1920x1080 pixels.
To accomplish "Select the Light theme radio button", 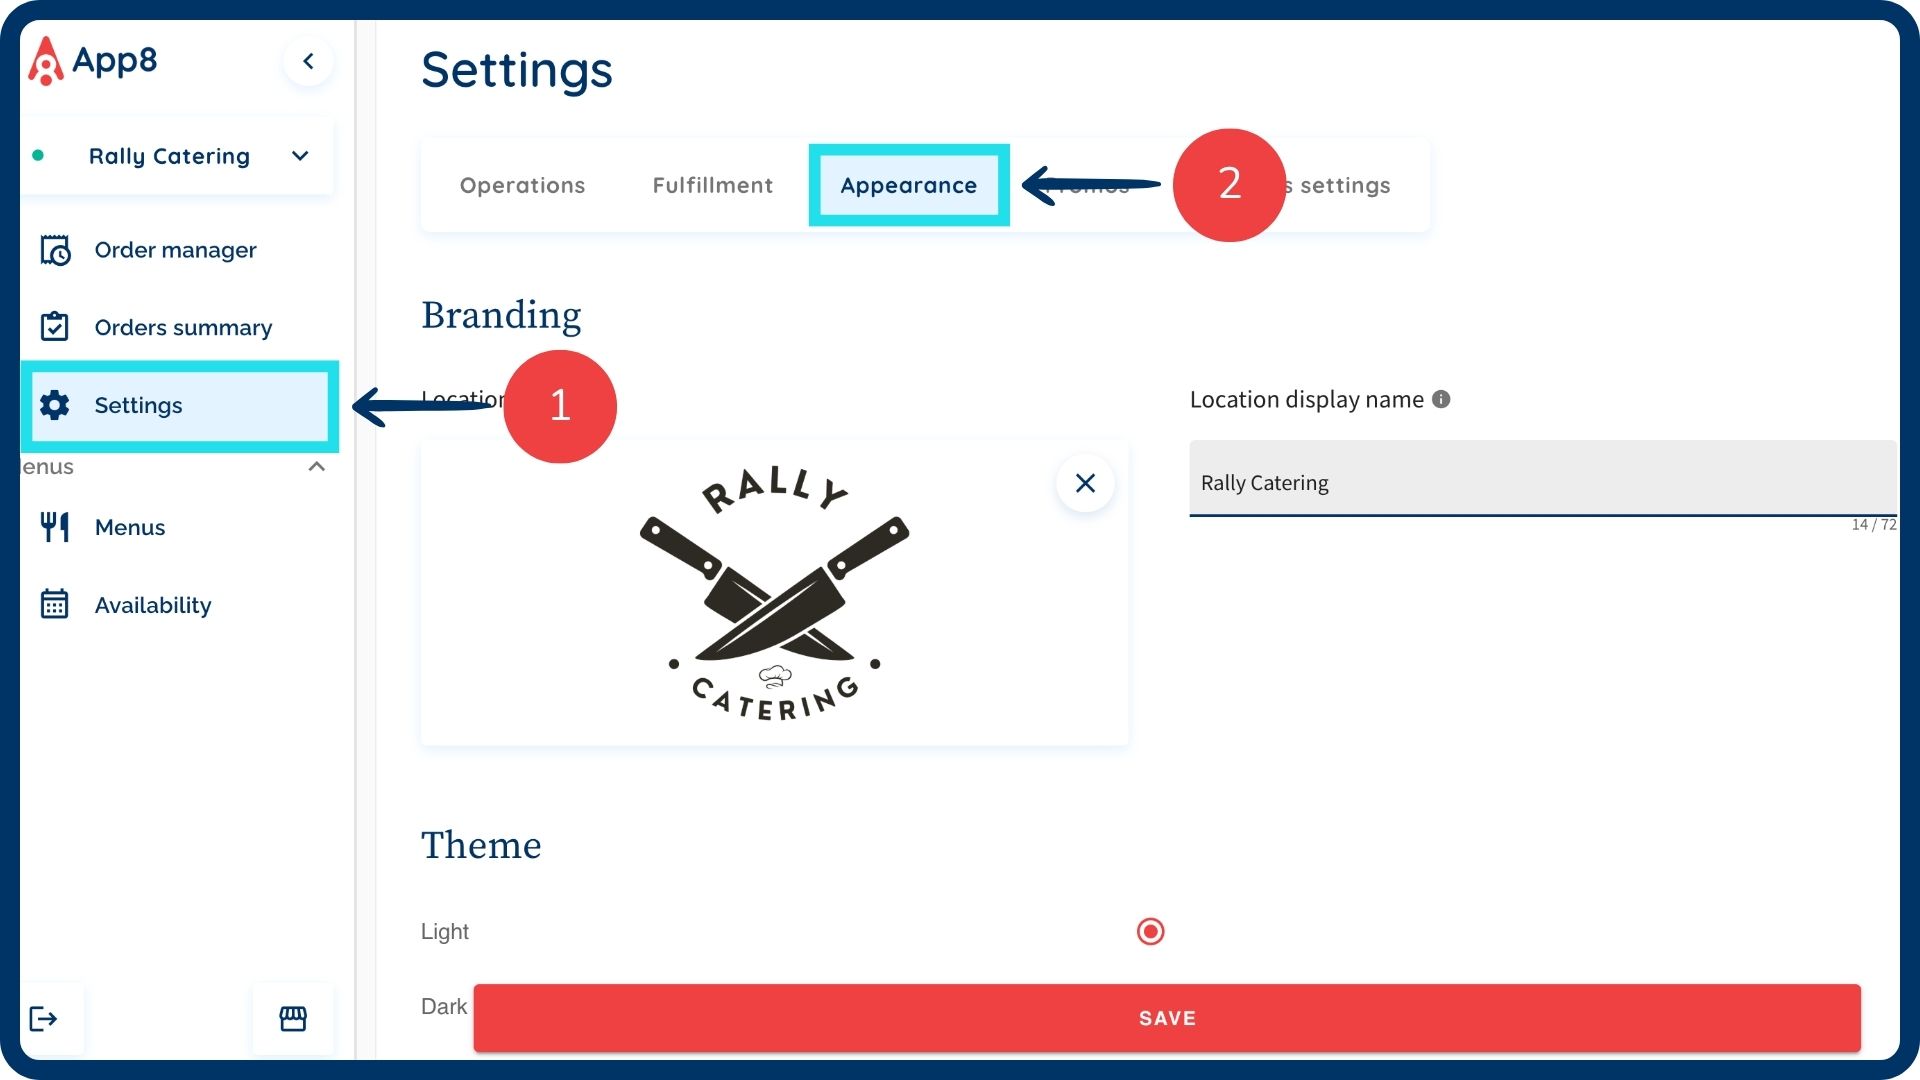I will point(1150,932).
